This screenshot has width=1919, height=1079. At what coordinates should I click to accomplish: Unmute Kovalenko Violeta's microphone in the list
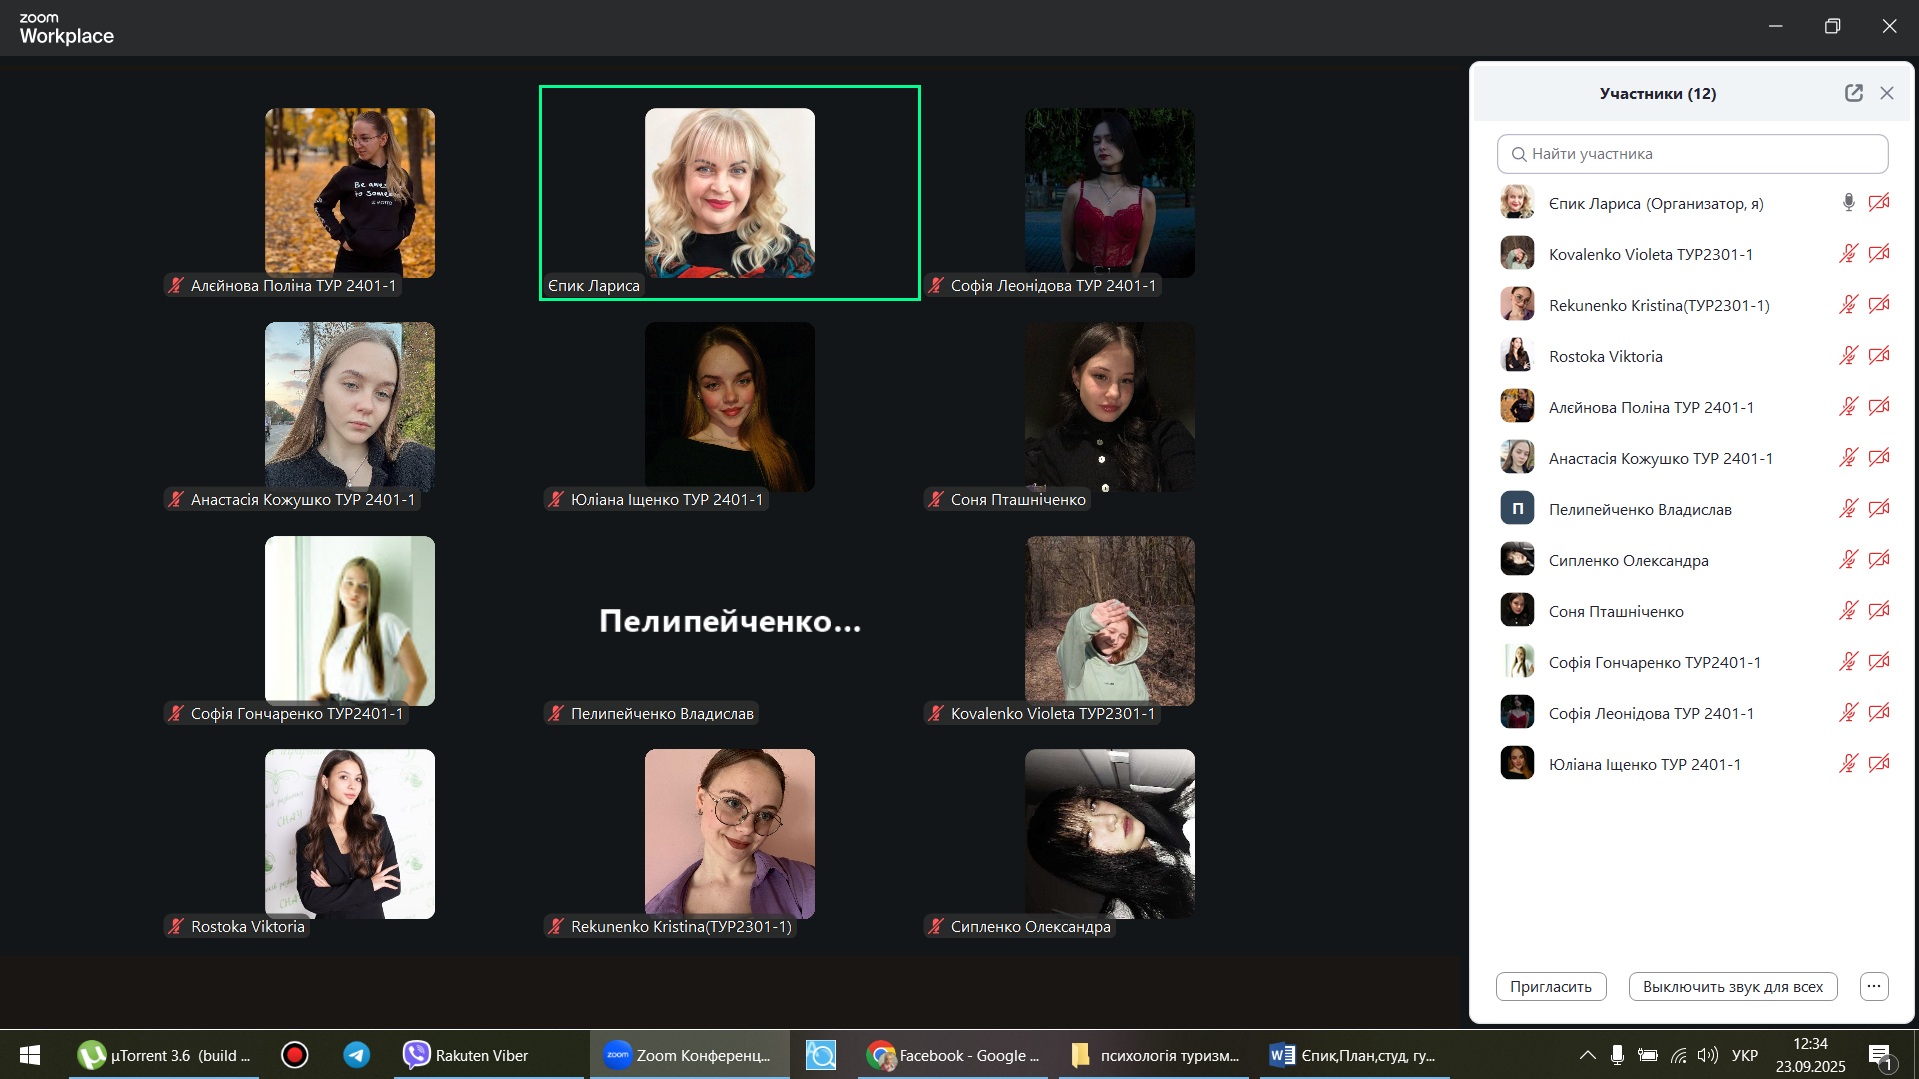tap(1848, 254)
